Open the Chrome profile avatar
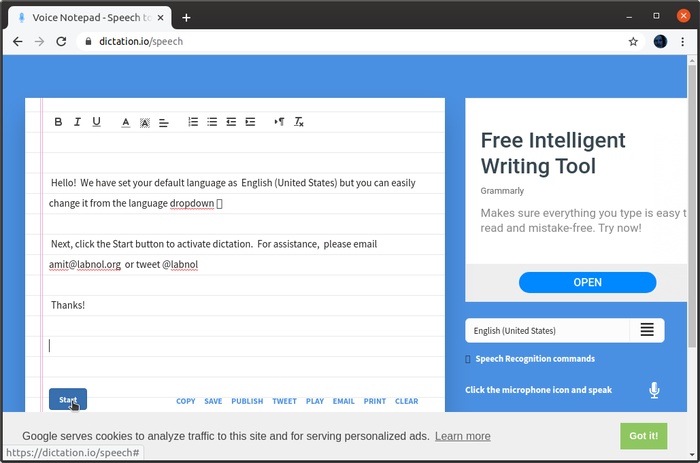The image size is (700, 463). pos(660,42)
